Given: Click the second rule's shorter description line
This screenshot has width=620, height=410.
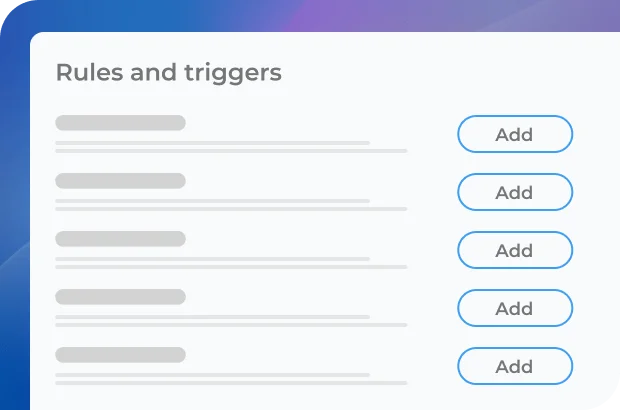Looking at the screenshot, I should pyautogui.click(x=212, y=201).
